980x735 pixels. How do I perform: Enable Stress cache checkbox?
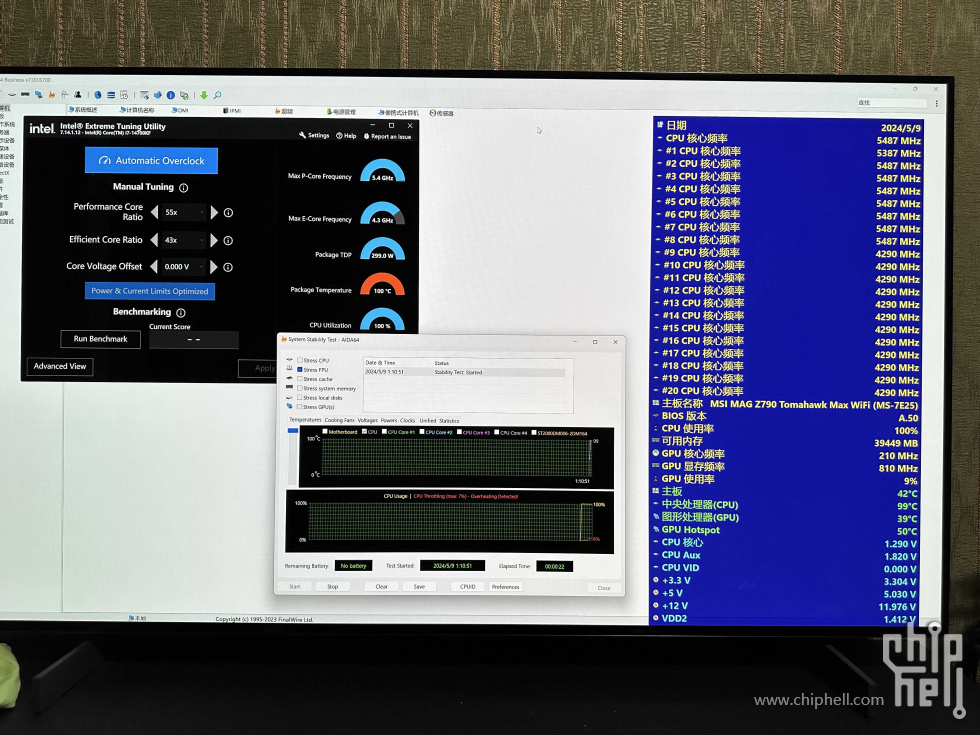tap(300, 379)
